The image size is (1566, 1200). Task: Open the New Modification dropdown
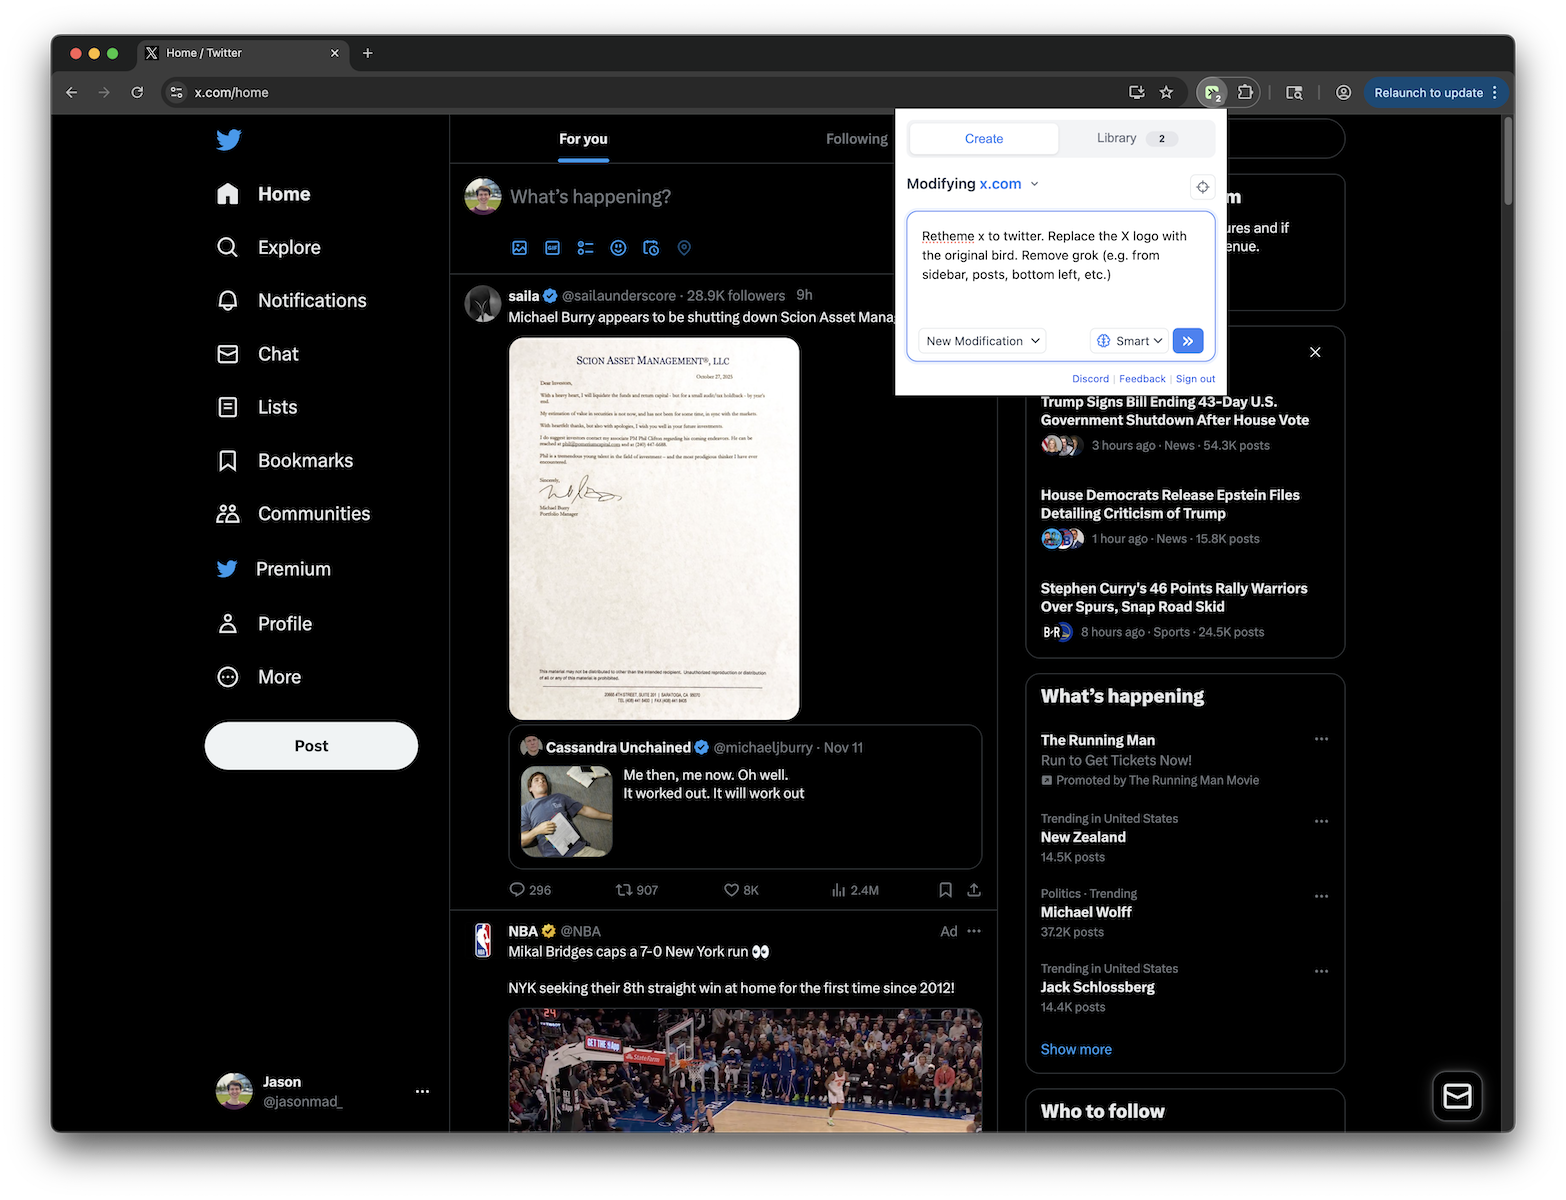coord(981,340)
